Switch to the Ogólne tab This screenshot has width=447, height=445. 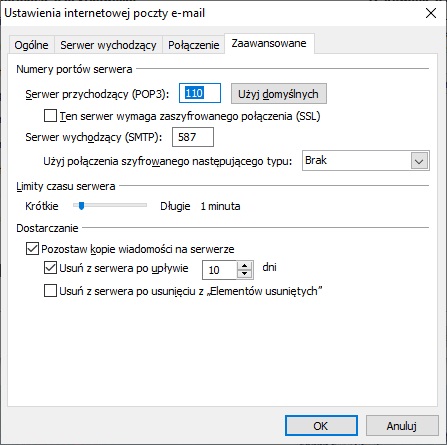(x=31, y=45)
